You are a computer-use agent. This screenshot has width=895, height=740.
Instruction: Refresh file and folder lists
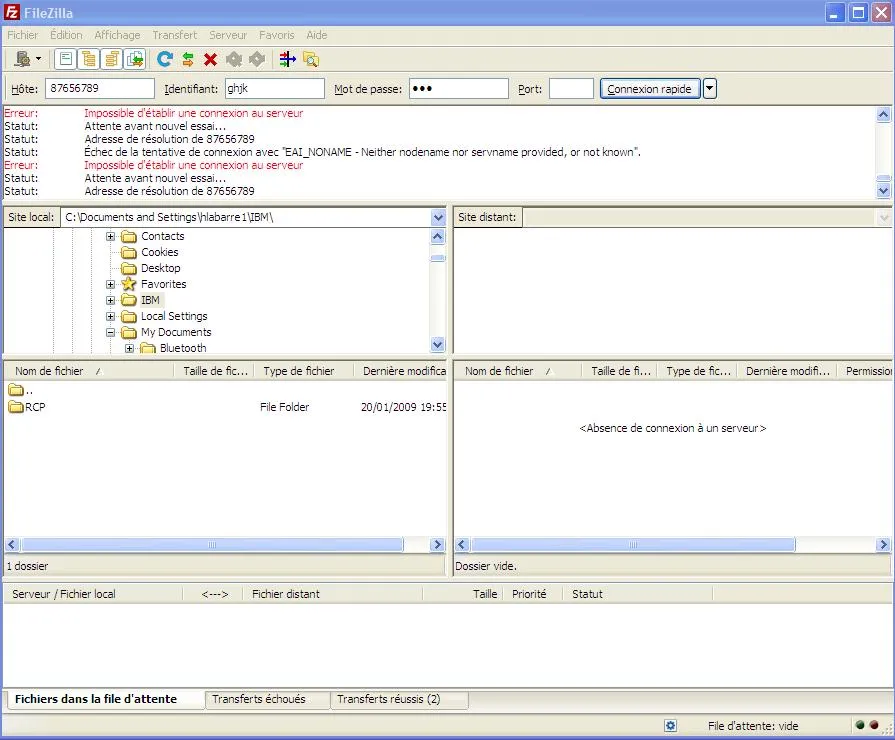click(x=165, y=59)
